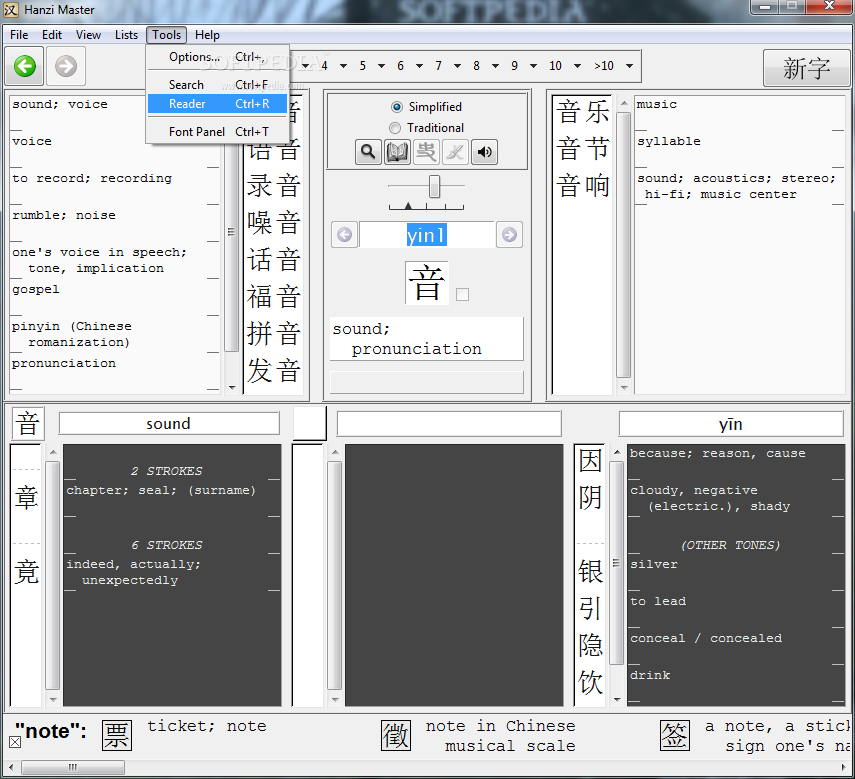The image size is (855, 779).
Task: Select the character 饮 in the yīn list
Action: [590, 683]
